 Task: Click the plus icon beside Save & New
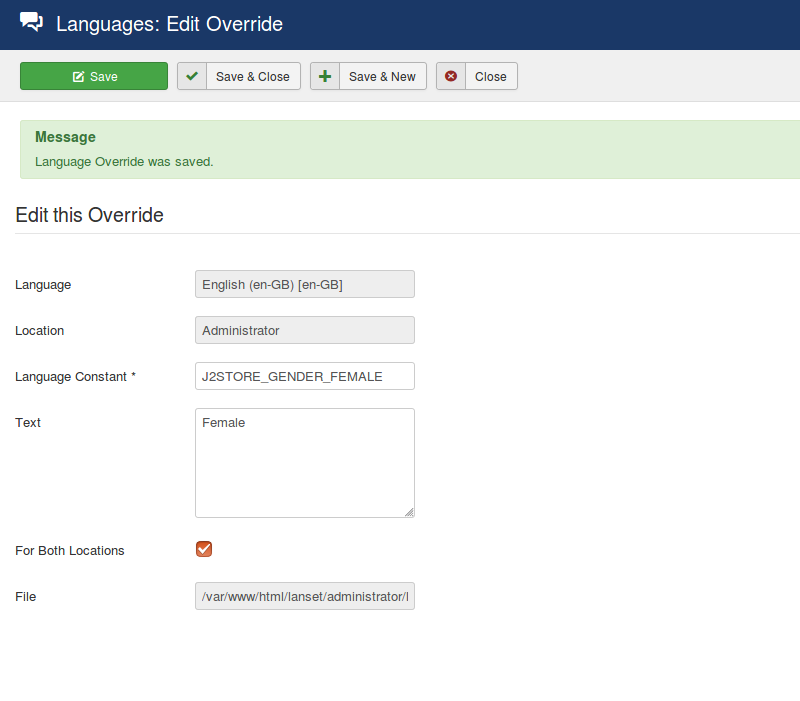pyautogui.click(x=325, y=77)
